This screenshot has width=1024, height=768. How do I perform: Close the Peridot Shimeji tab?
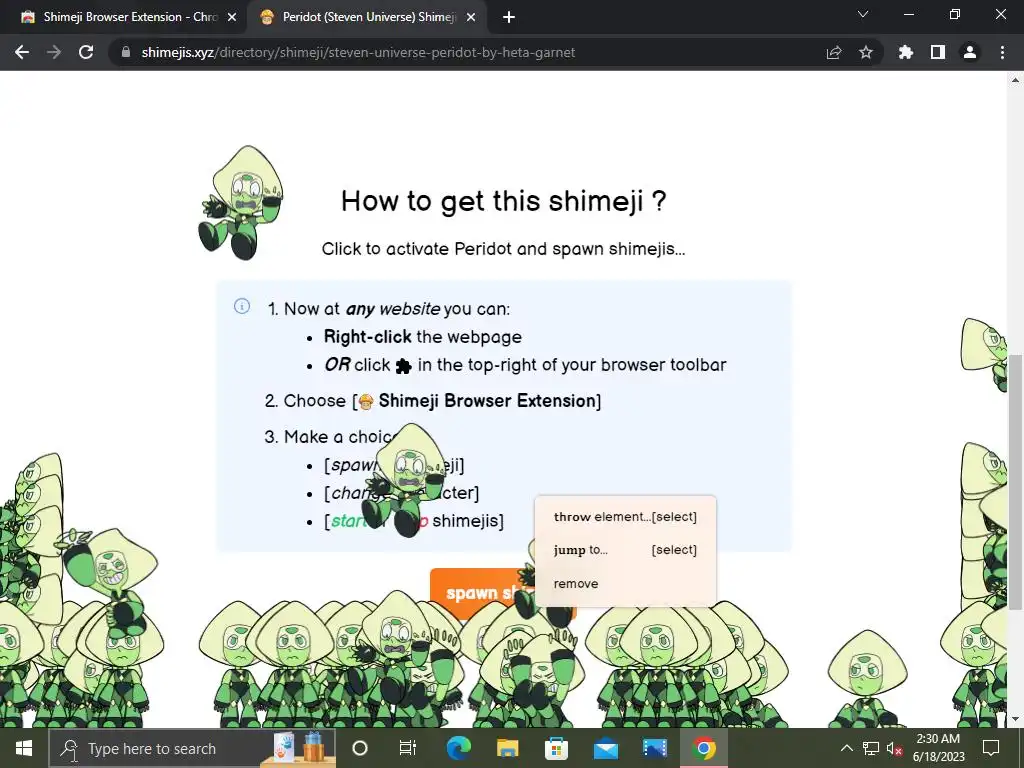pyautogui.click(x=470, y=18)
